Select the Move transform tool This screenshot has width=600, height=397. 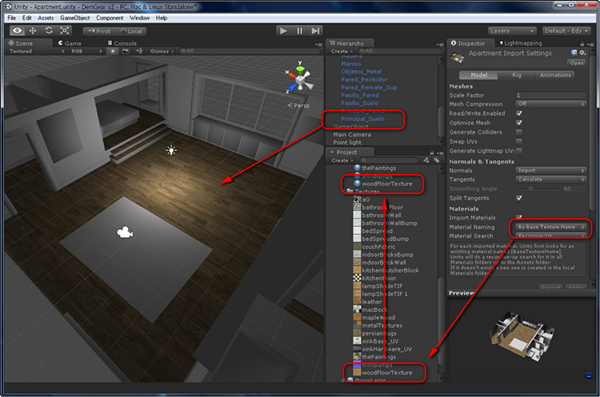click(x=33, y=31)
